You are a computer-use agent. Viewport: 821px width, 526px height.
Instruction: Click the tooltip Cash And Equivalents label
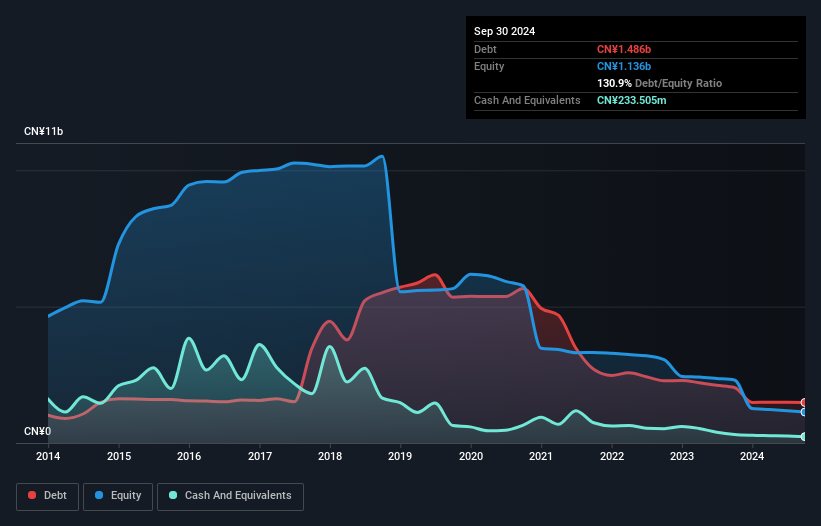(527, 100)
